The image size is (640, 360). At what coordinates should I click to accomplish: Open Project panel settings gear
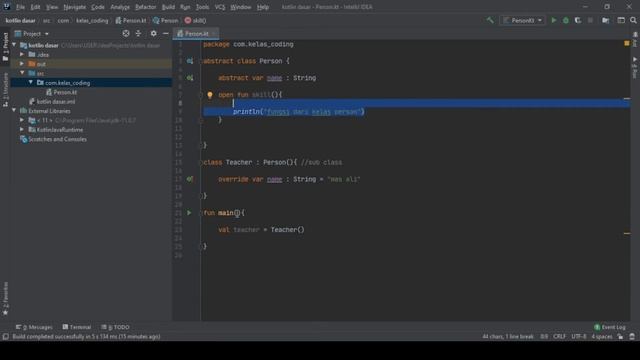point(153,33)
